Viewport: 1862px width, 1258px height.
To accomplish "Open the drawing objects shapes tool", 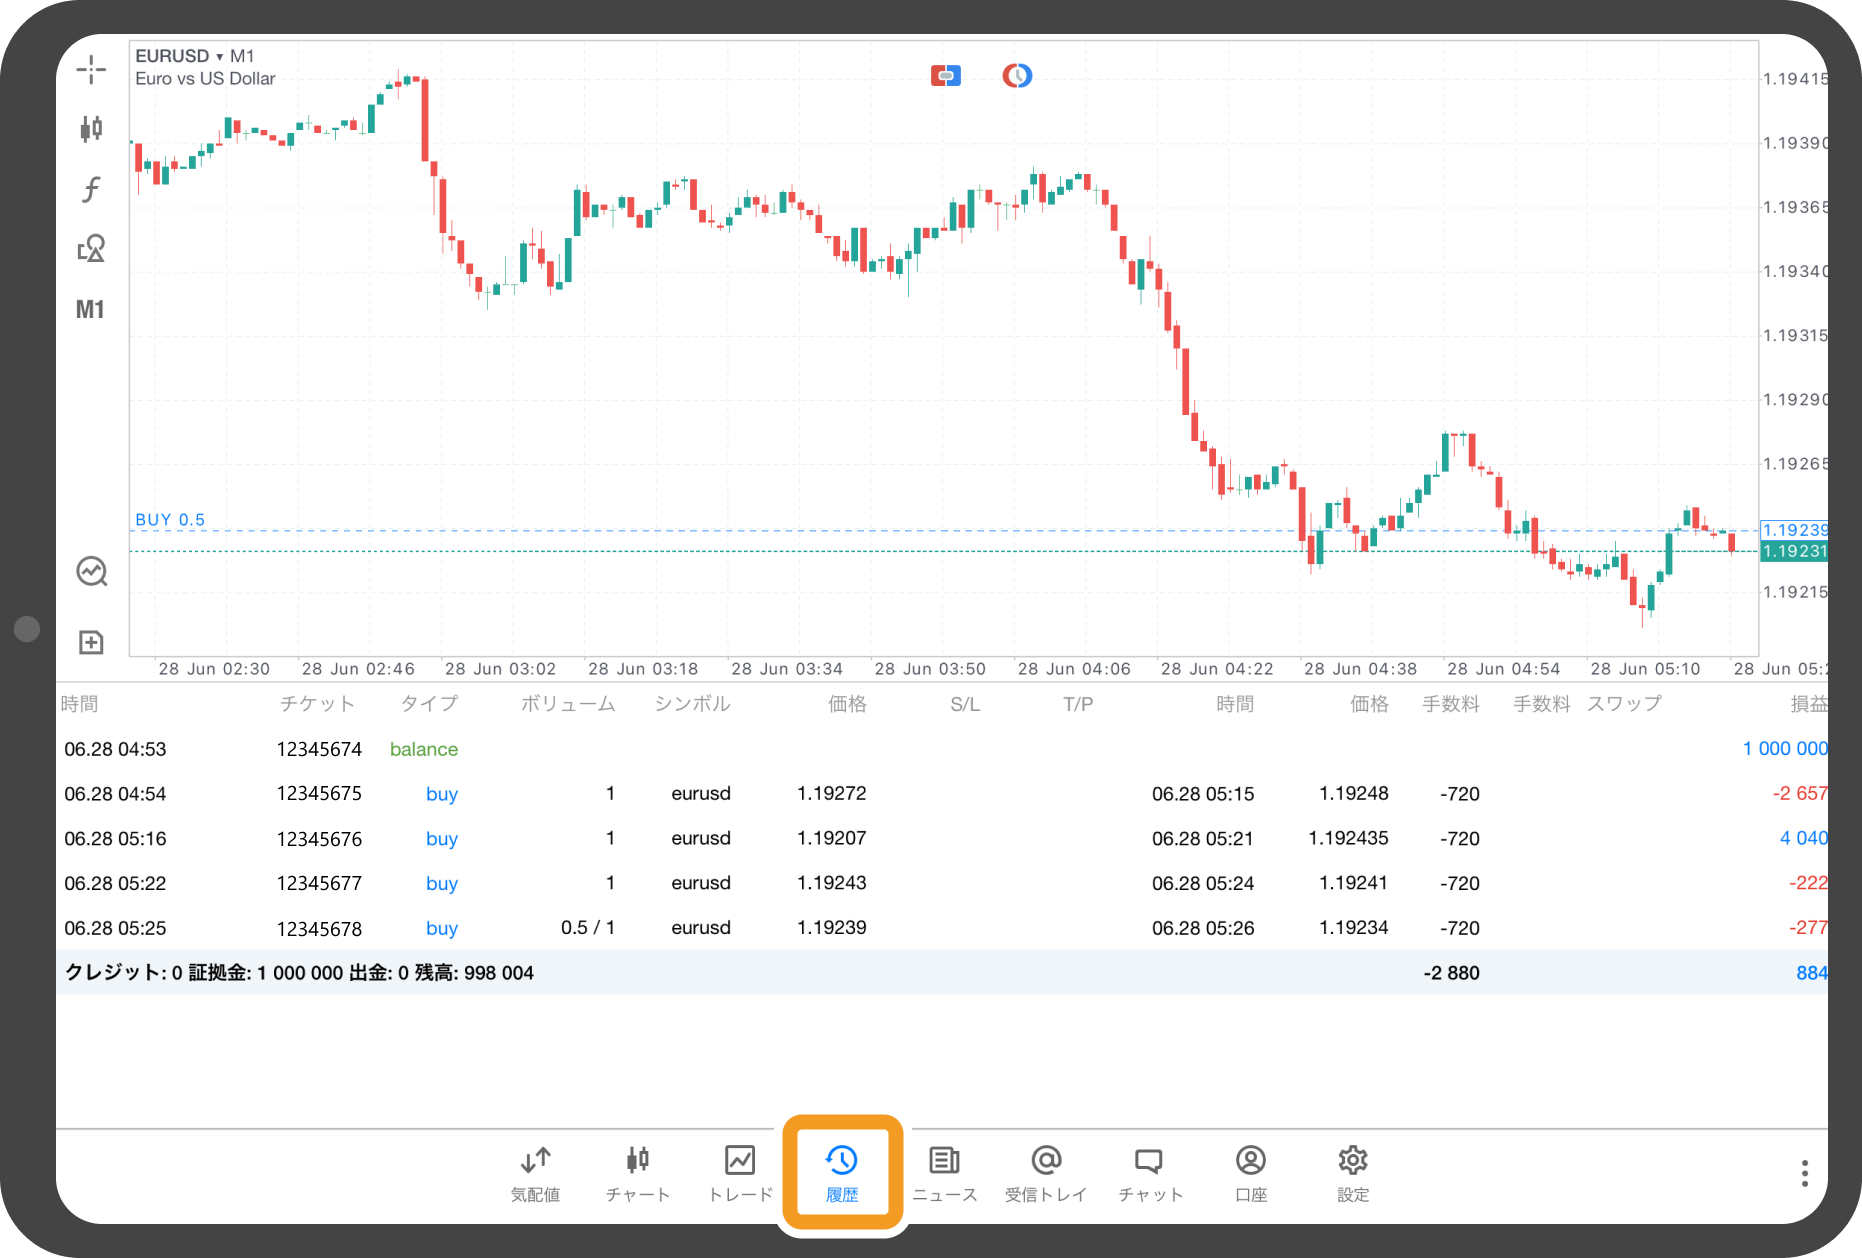I will [x=91, y=248].
